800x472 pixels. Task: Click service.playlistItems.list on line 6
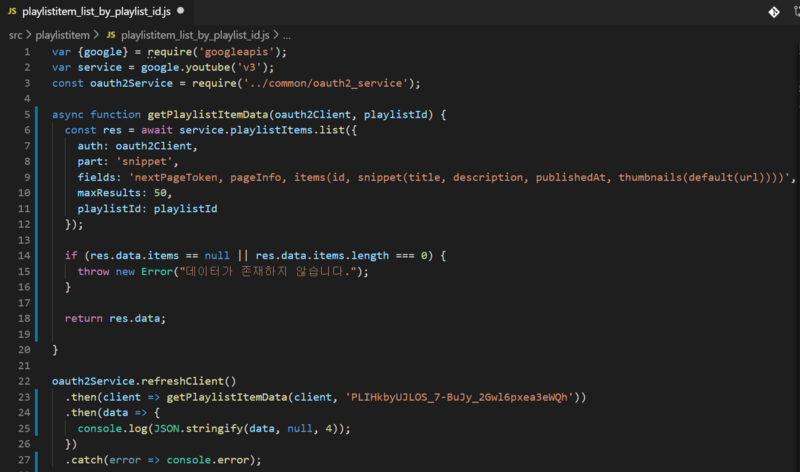pyautogui.click(x=262, y=130)
